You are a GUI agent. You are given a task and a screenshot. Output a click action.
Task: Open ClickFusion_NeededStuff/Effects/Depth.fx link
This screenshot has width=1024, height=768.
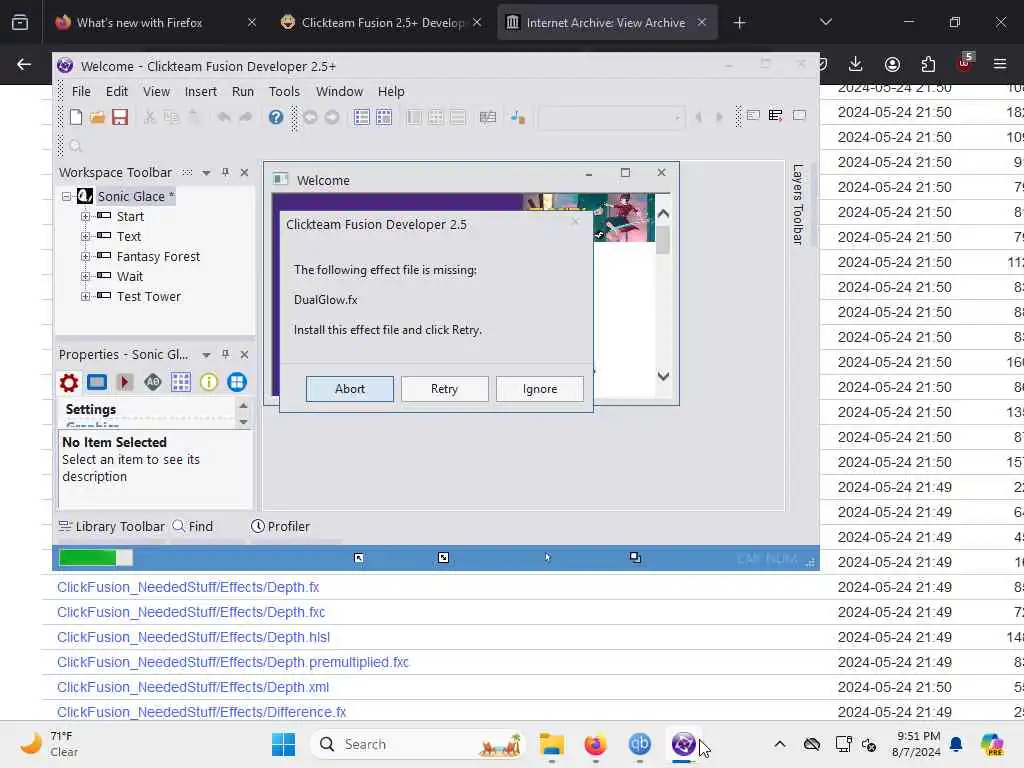(x=188, y=587)
